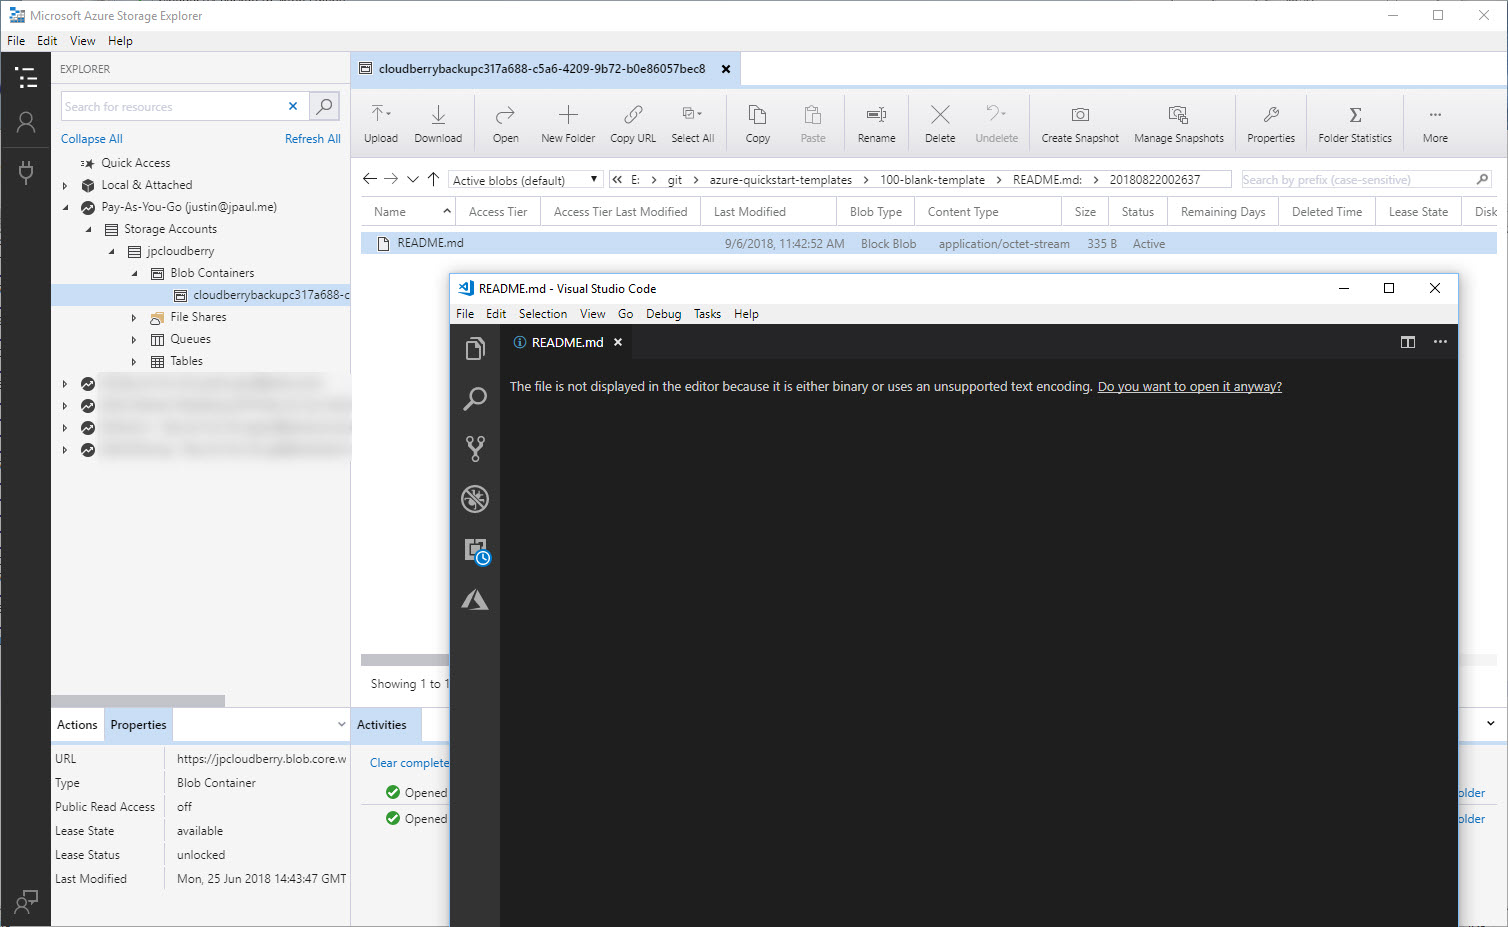Collapse the Blob Containers node

pyautogui.click(x=134, y=273)
